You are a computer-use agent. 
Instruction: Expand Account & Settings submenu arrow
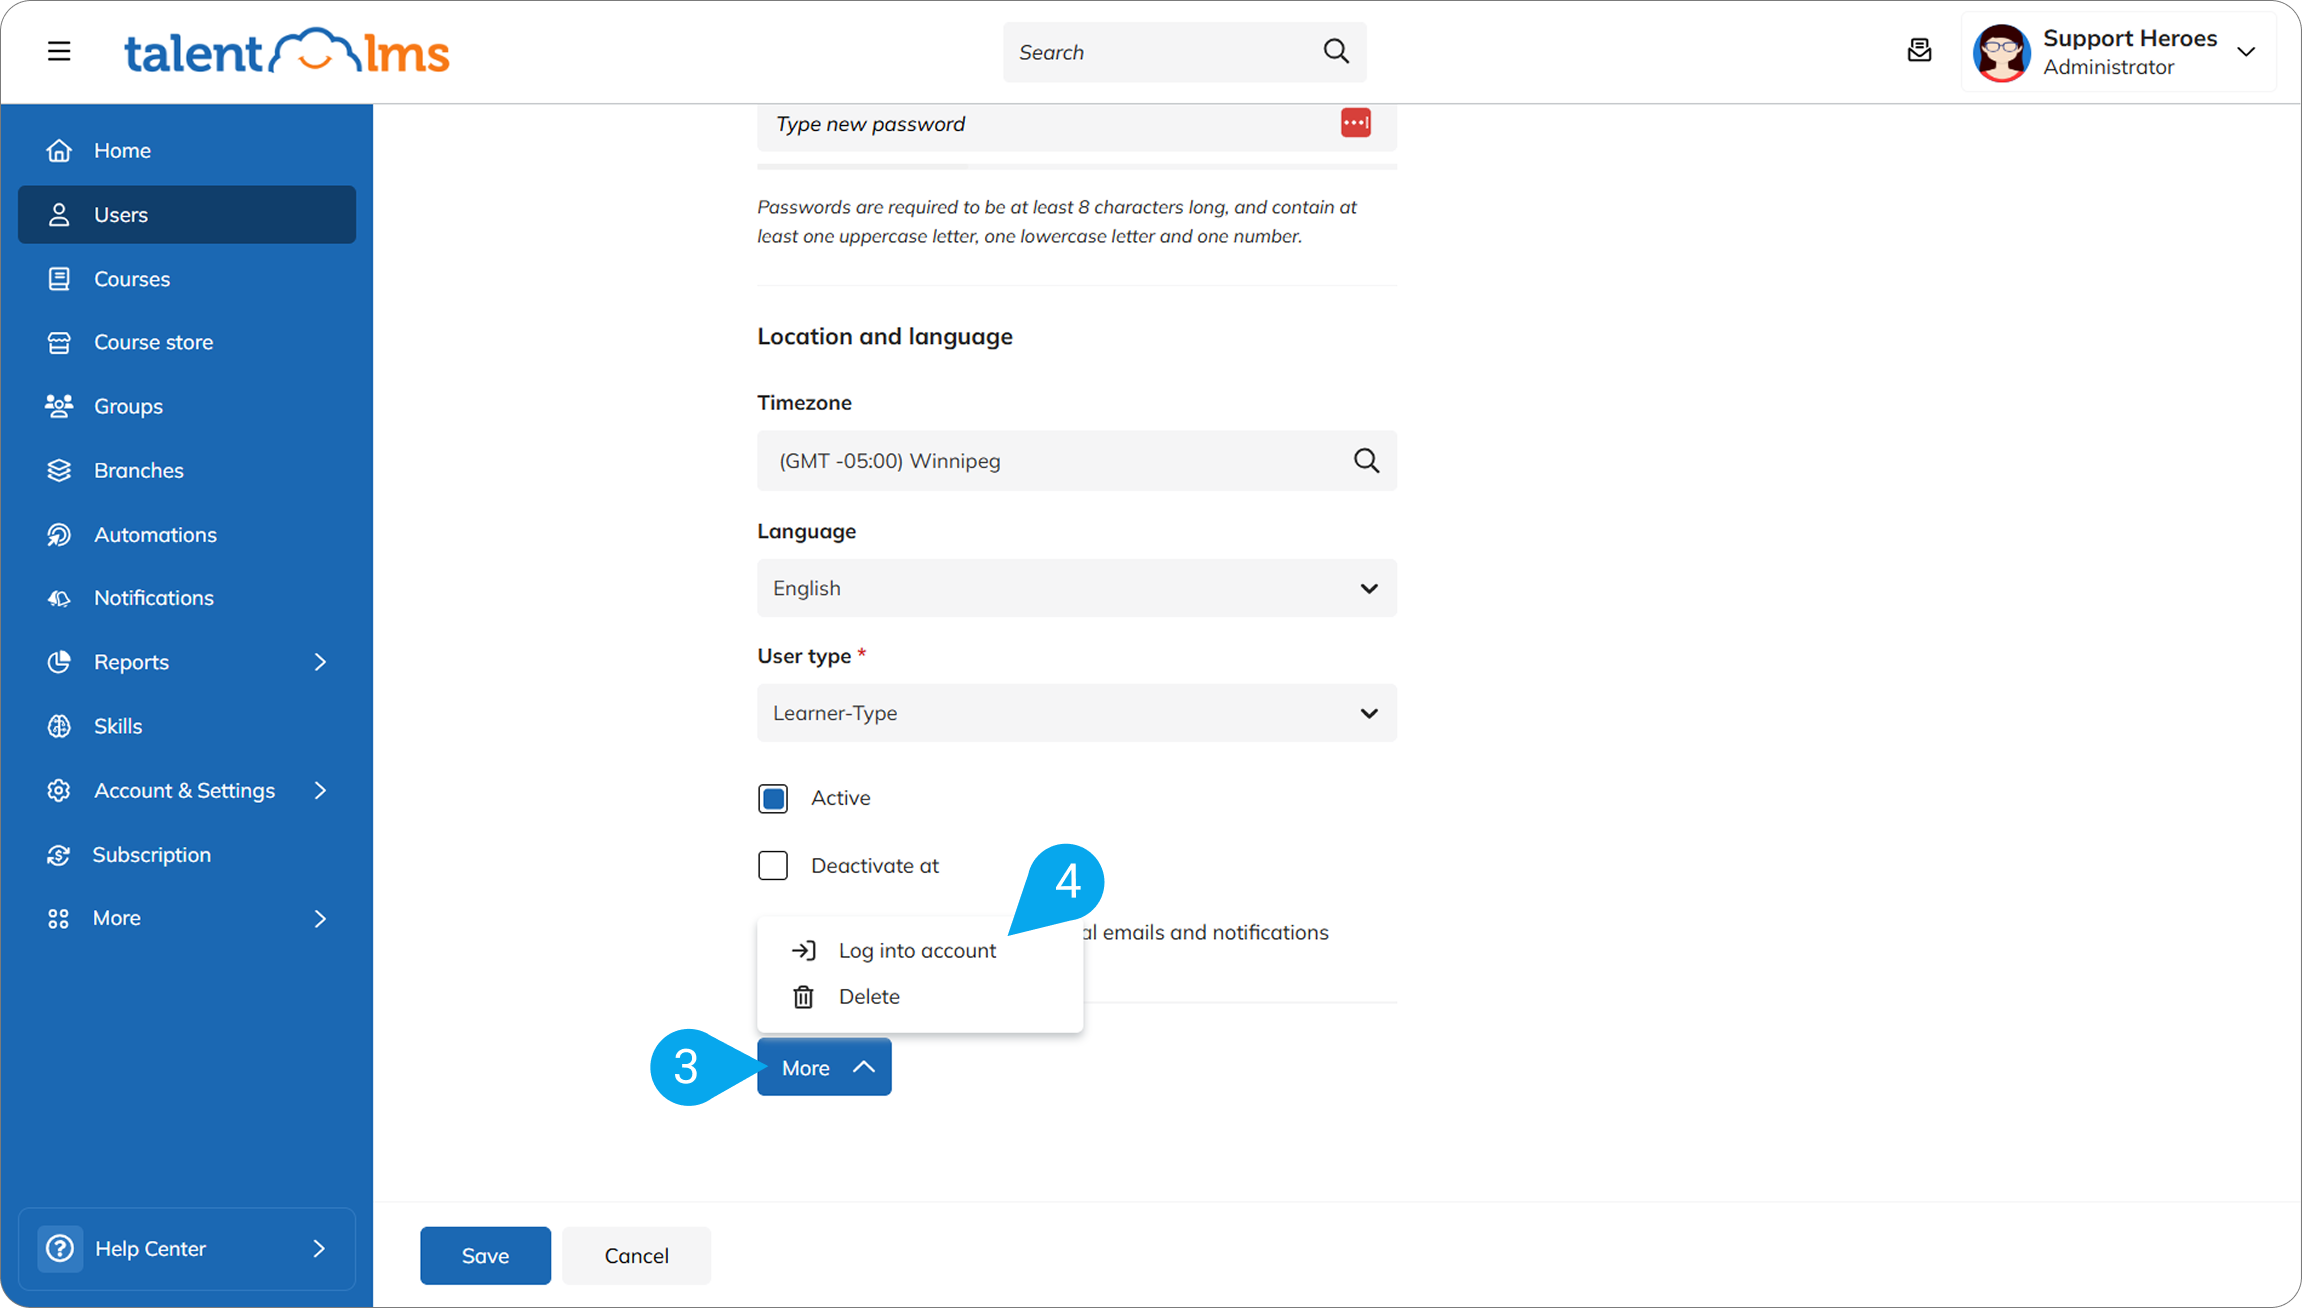tap(320, 790)
